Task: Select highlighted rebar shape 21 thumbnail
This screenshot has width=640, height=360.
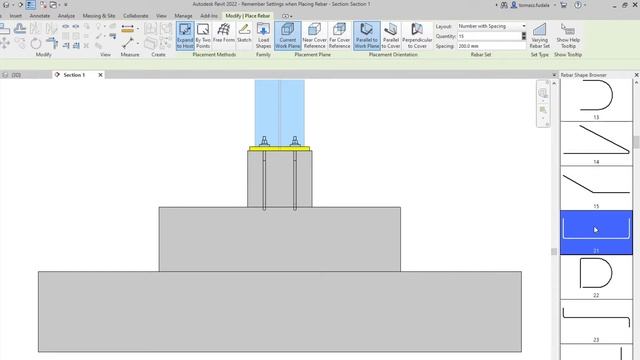Action: coord(596,233)
